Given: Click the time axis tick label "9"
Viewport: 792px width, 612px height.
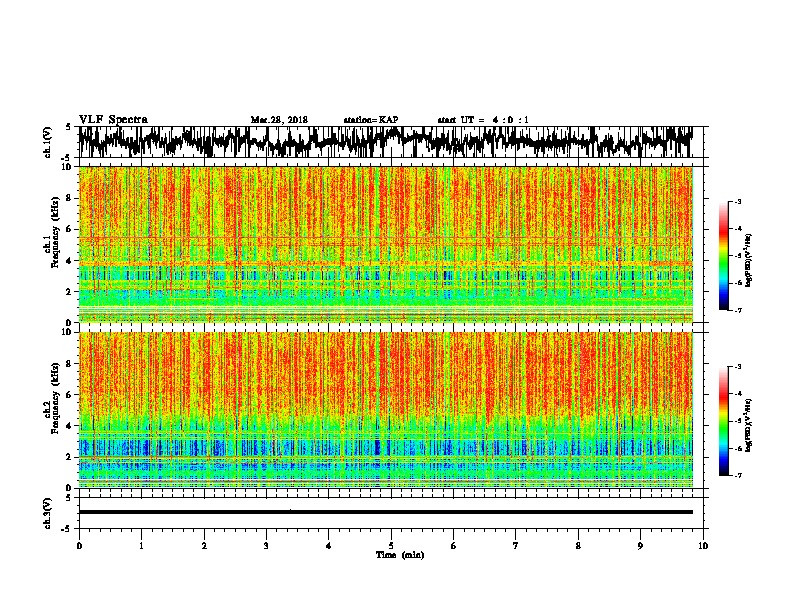Looking at the screenshot, I should [640, 546].
